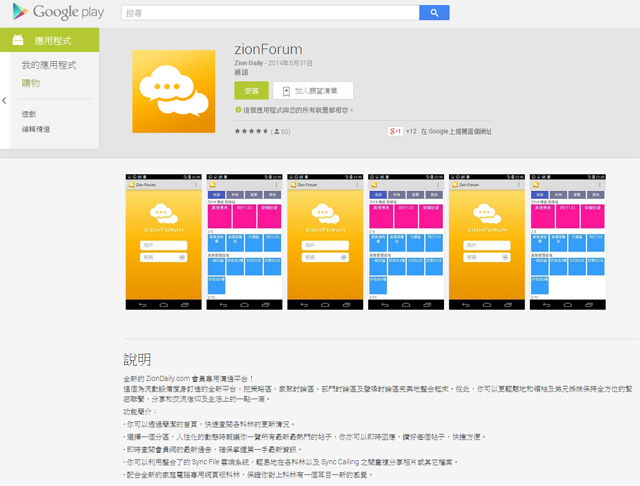
Task: Click the zionForum app title
Action: 268,49
